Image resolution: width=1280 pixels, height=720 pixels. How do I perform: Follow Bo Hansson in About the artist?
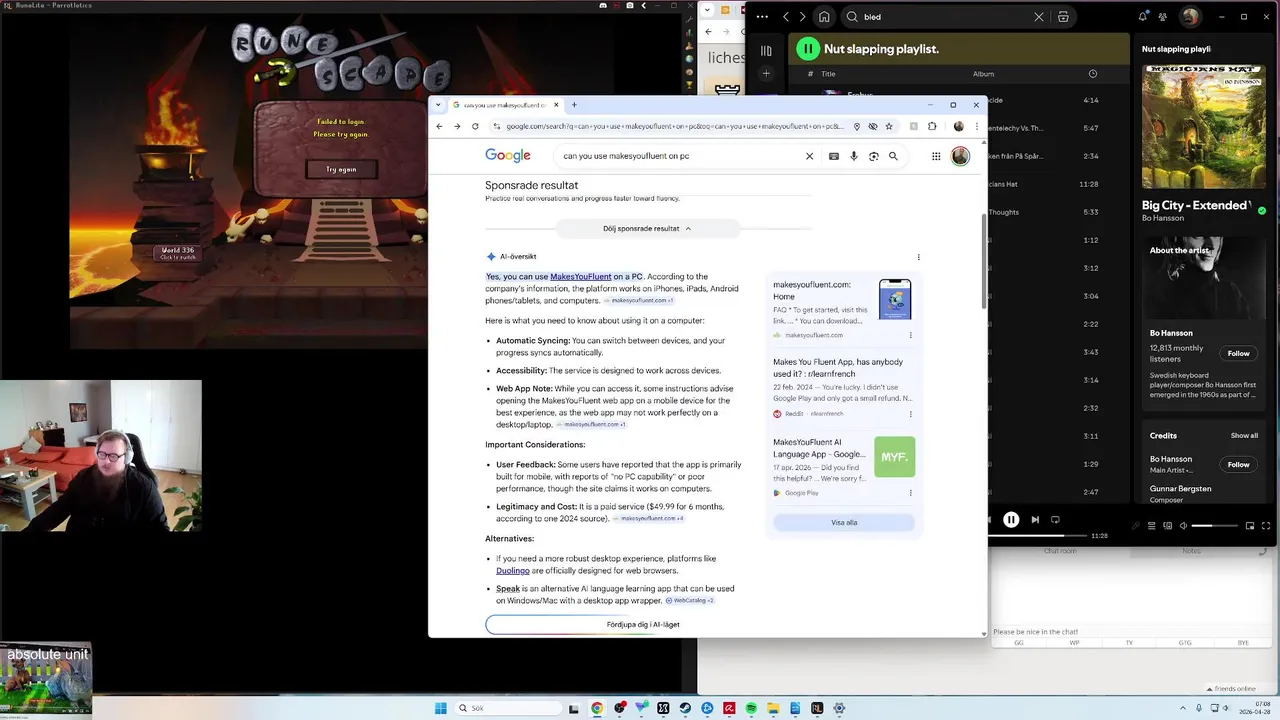1238,353
